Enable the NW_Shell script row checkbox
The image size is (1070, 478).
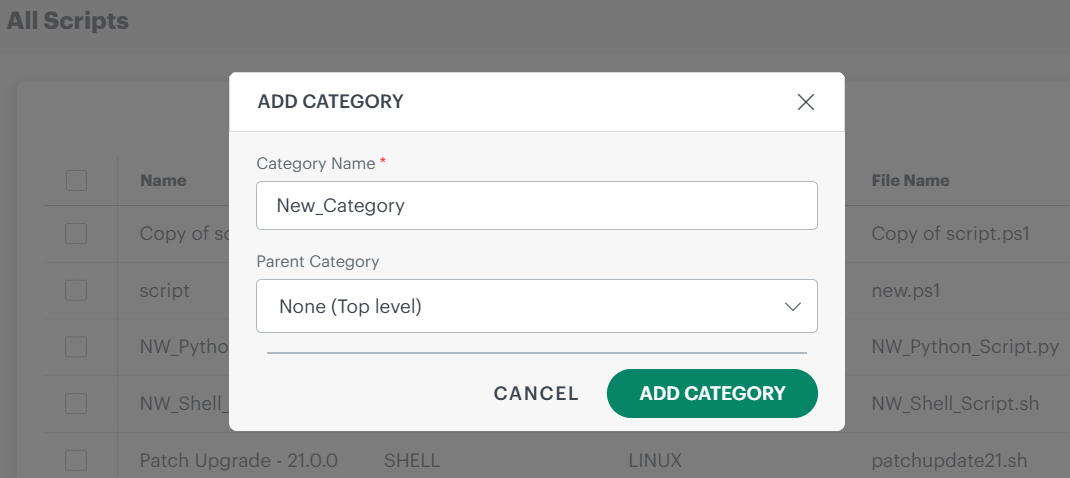point(76,404)
